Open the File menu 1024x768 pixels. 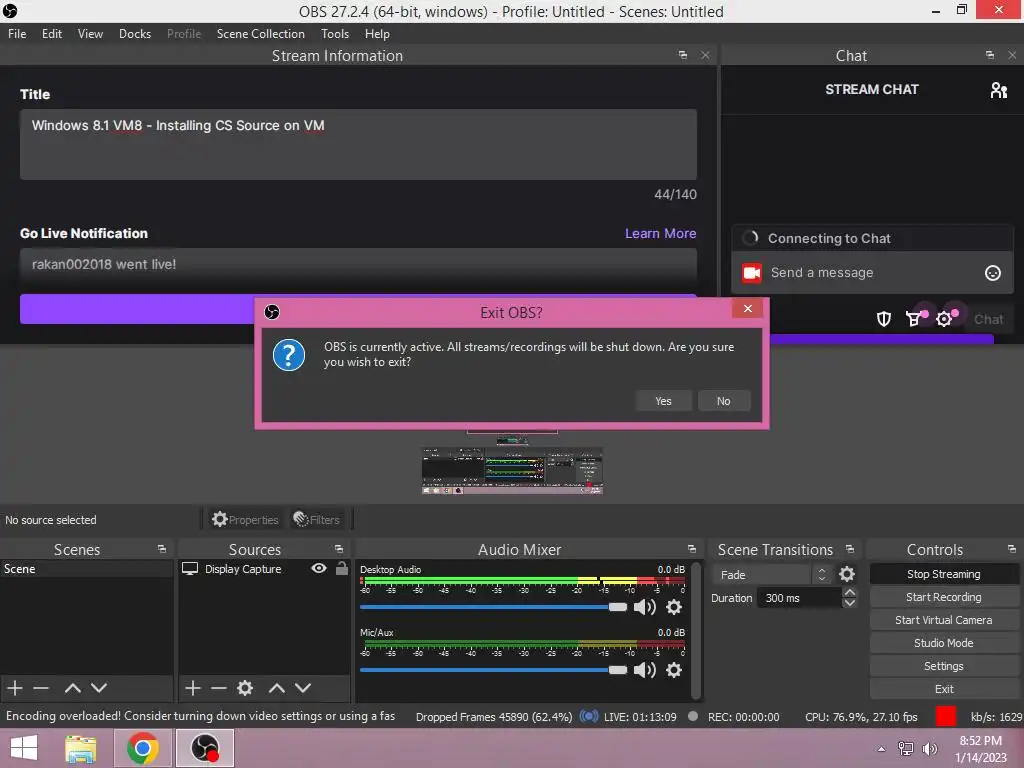(17, 34)
